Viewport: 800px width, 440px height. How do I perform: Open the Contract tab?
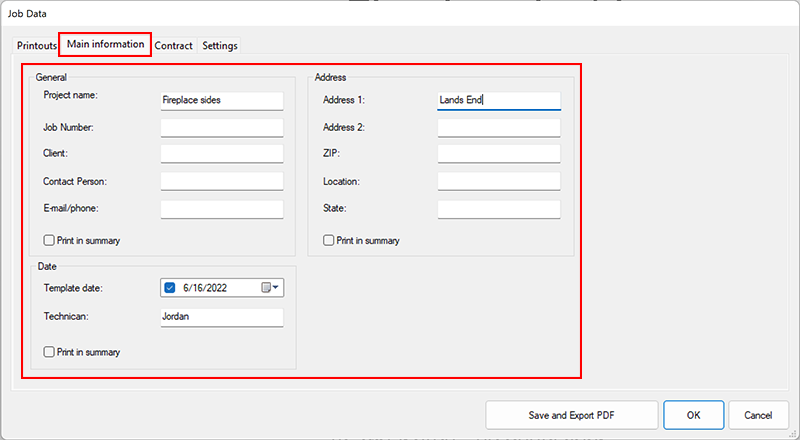click(x=173, y=45)
